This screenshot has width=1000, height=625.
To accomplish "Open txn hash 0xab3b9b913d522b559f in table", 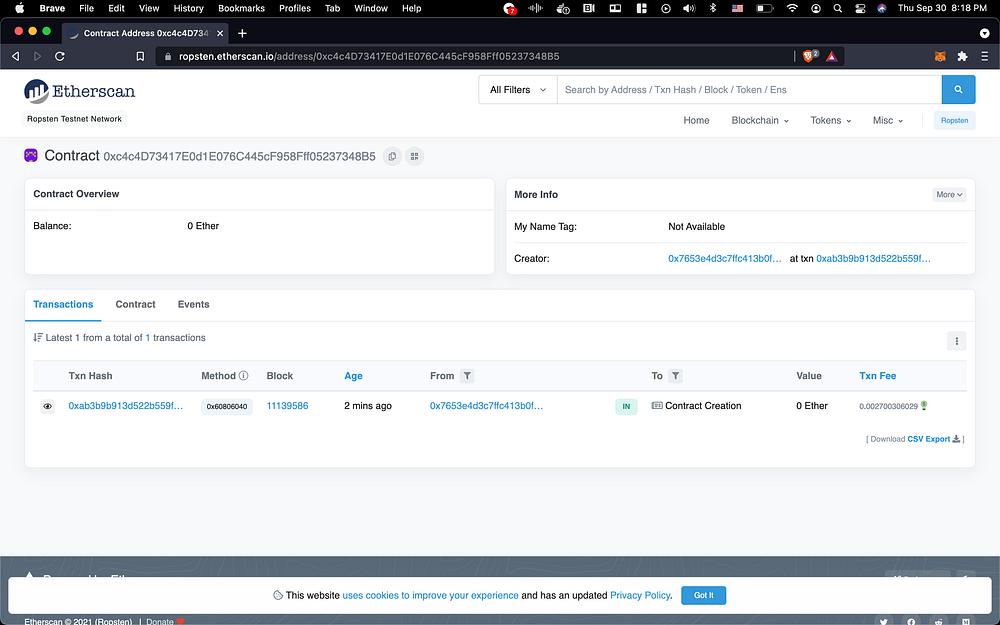I will [x=126, y=406].
